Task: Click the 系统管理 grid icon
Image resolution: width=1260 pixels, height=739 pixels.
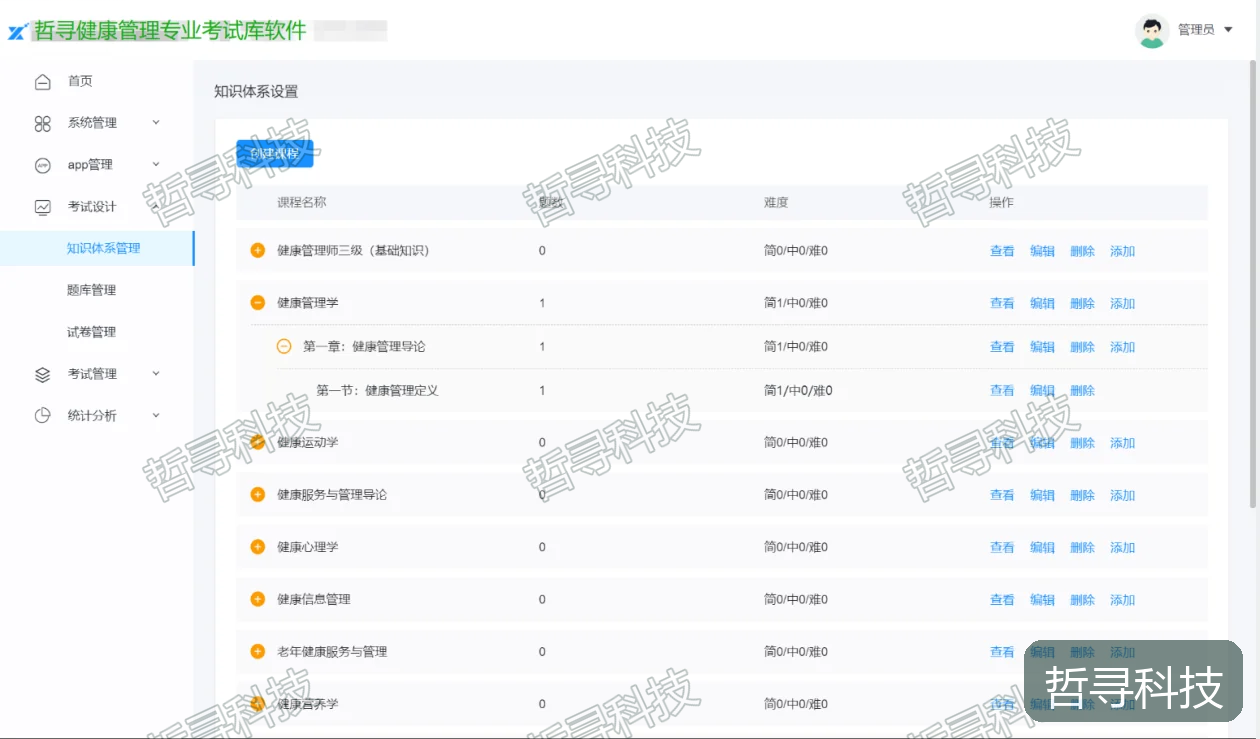Action: tap(42, 123)
